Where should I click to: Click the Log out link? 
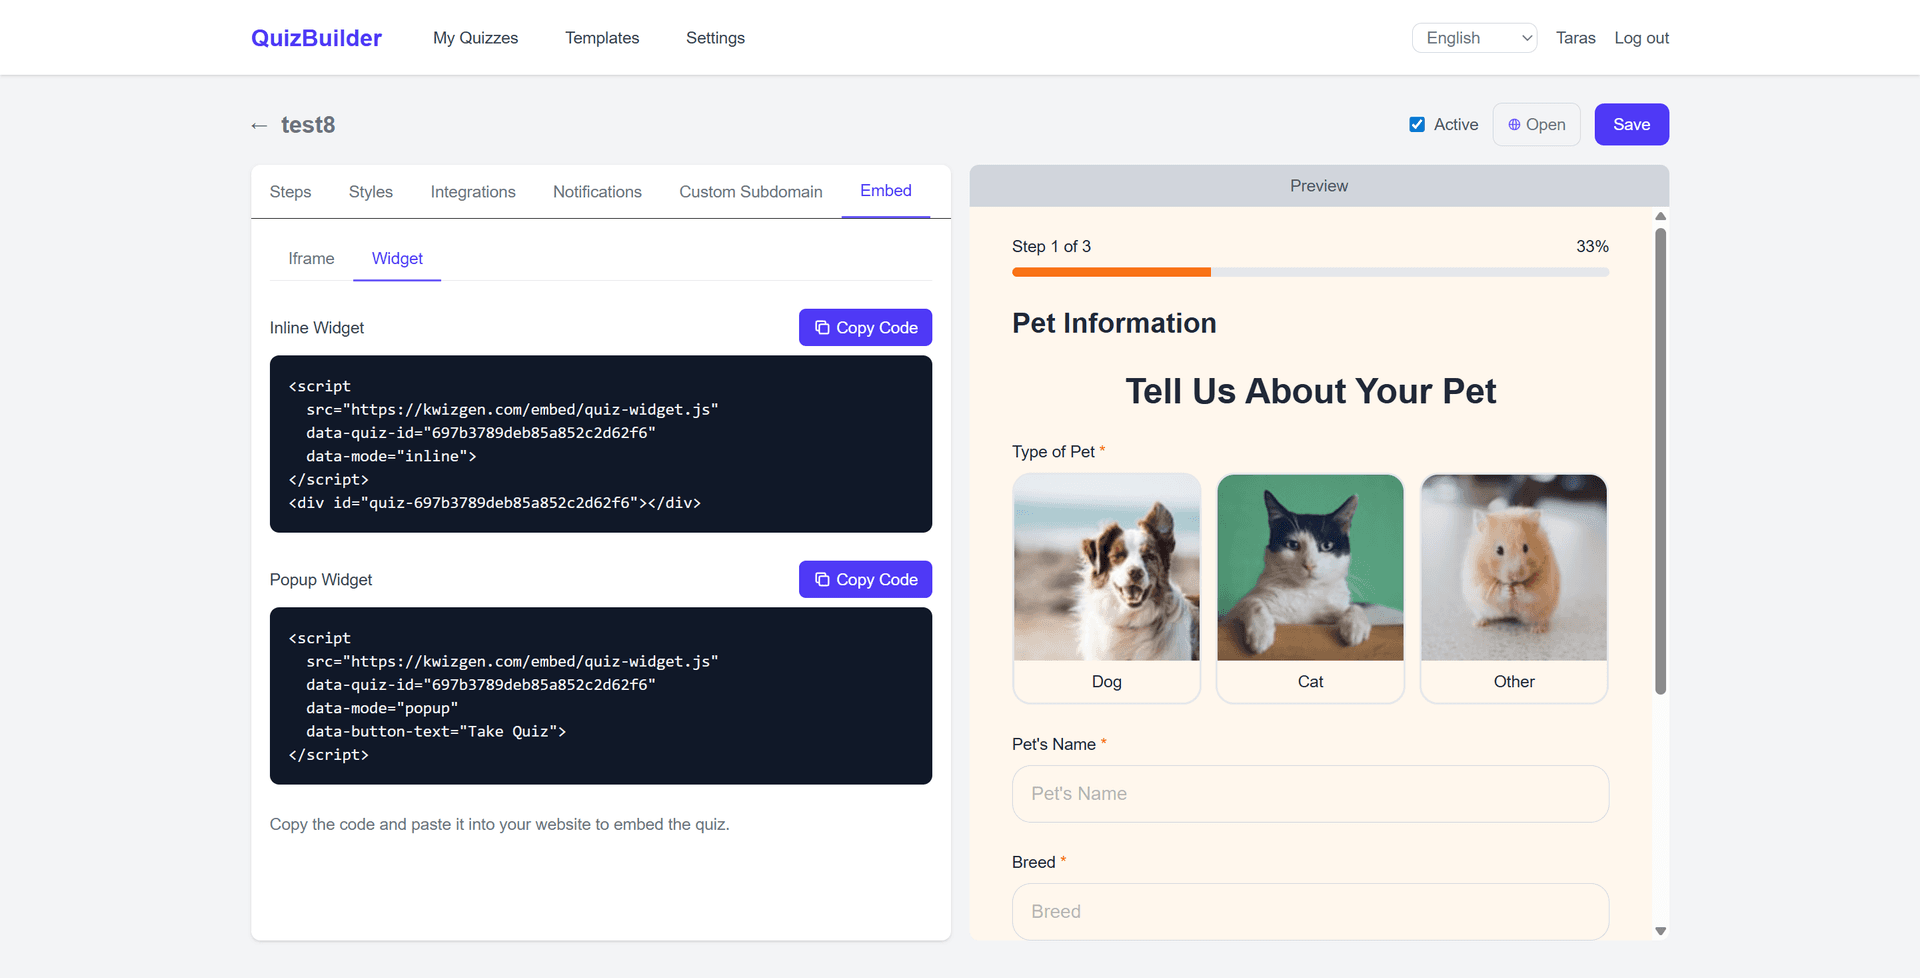[1641, 38]
